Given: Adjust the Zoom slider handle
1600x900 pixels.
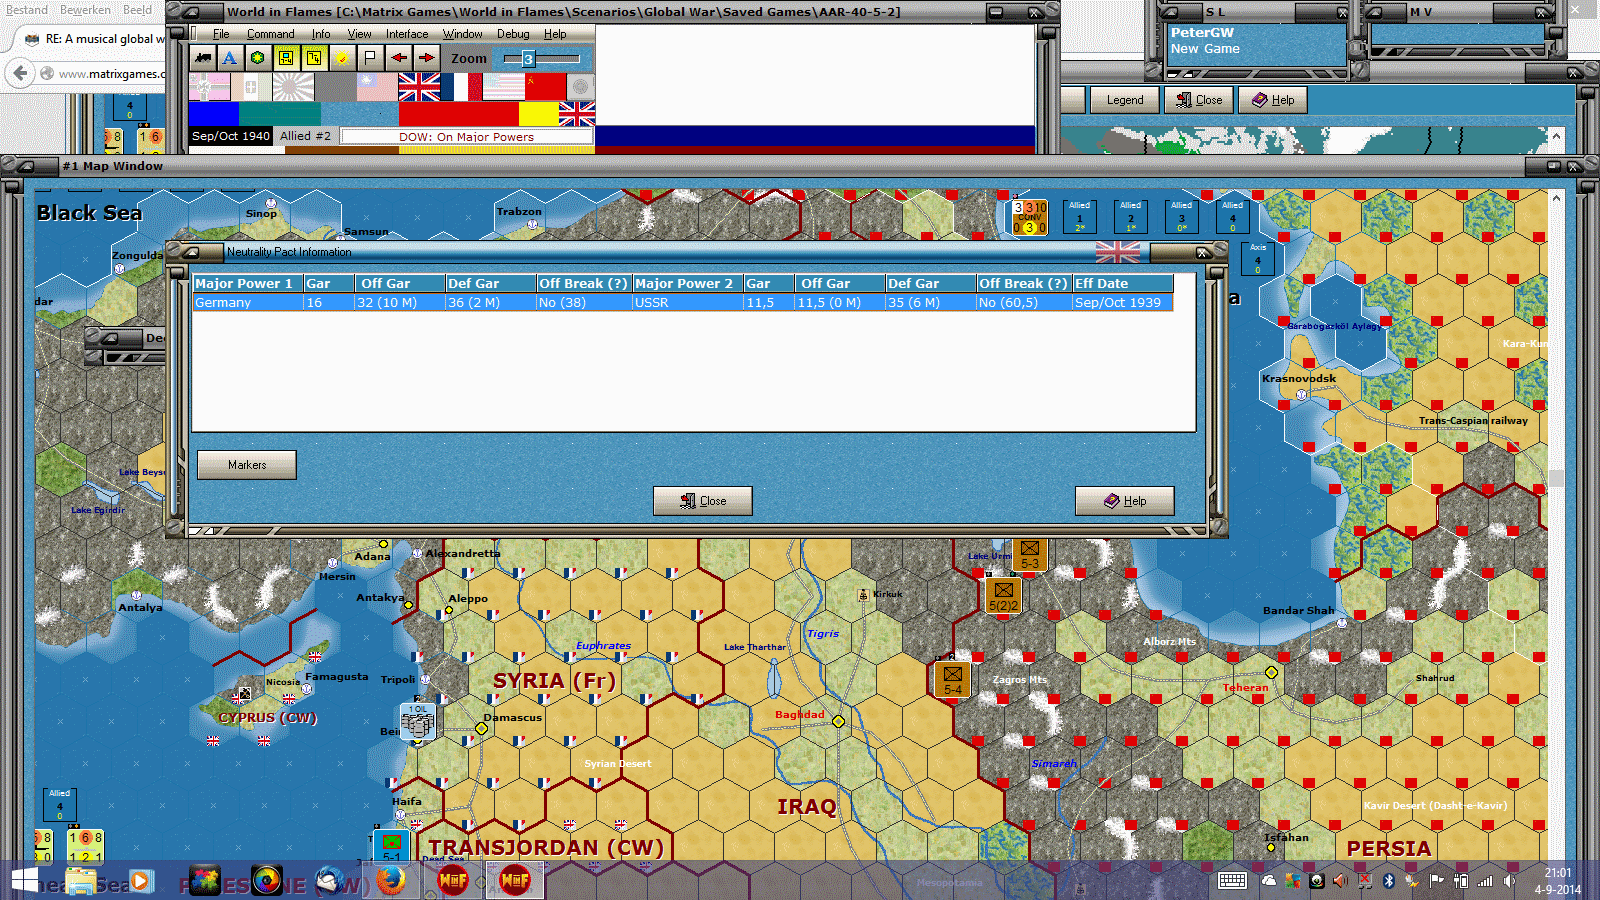Looking at the screenshot, I should [x=528, y=59].
